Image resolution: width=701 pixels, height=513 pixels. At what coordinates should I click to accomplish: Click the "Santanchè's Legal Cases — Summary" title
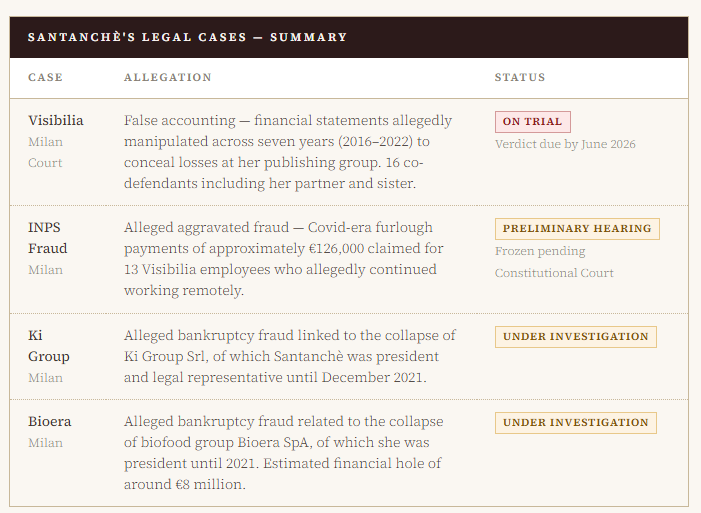(187, 37)
